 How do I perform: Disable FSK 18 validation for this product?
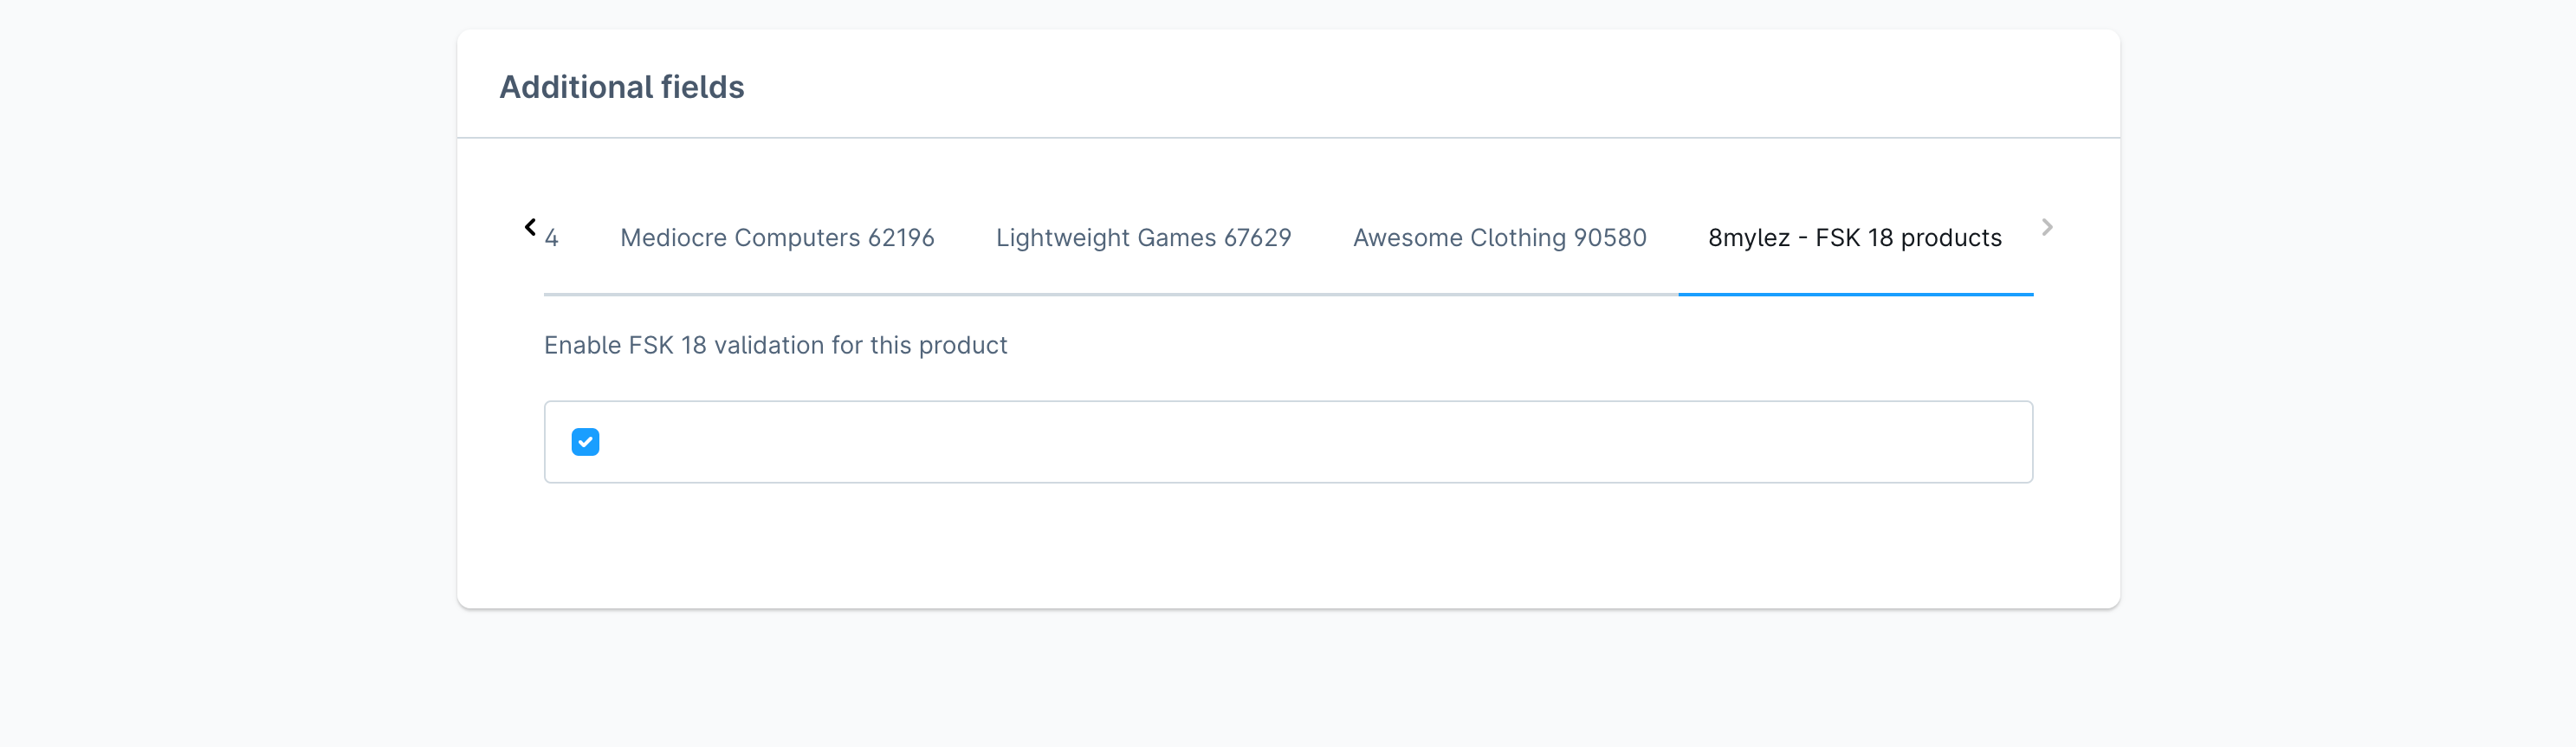(585, 442)
